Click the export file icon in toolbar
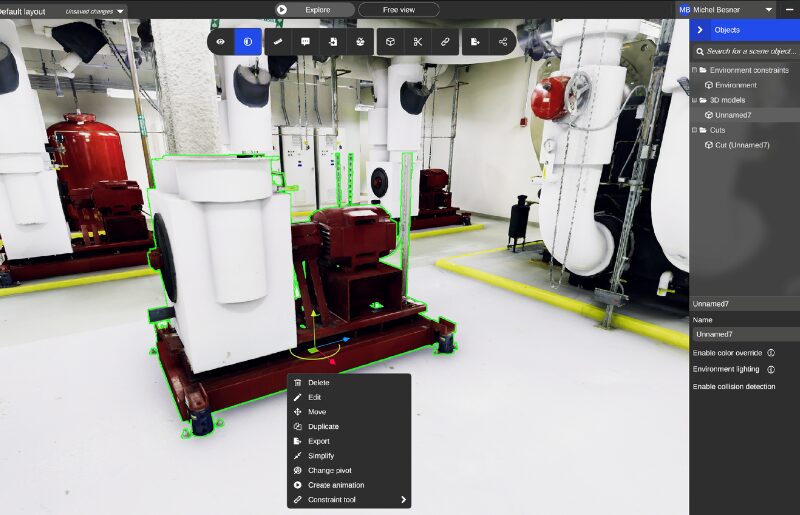The width and height of the screenshot is (800, 515). [x=475, y=42]
